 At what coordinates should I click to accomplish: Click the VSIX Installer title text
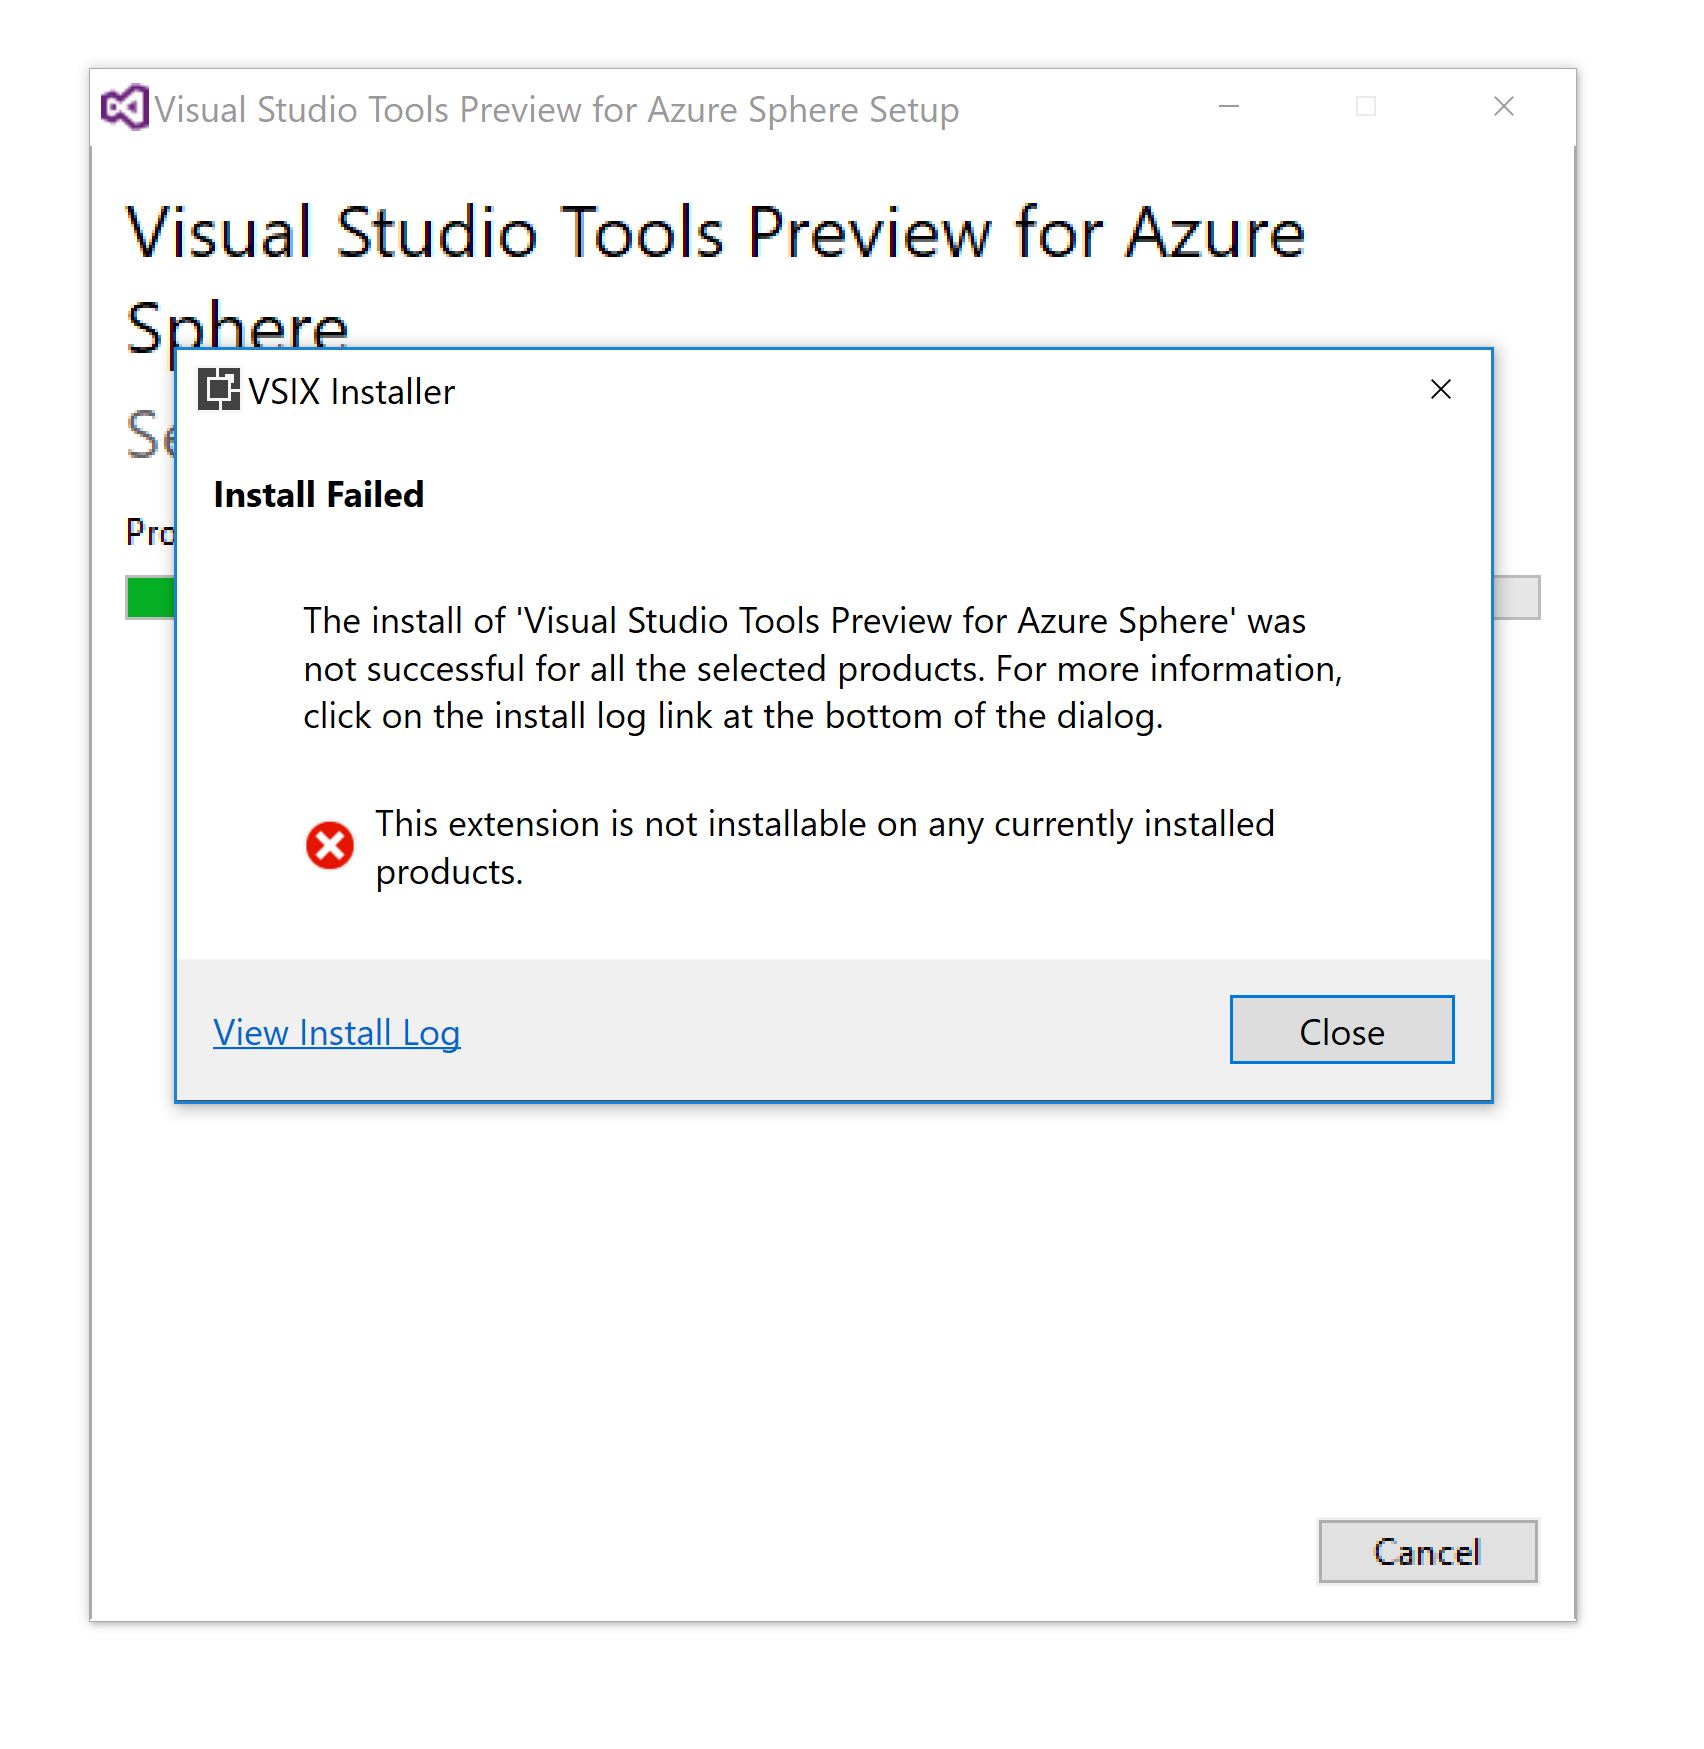(352, 391)
